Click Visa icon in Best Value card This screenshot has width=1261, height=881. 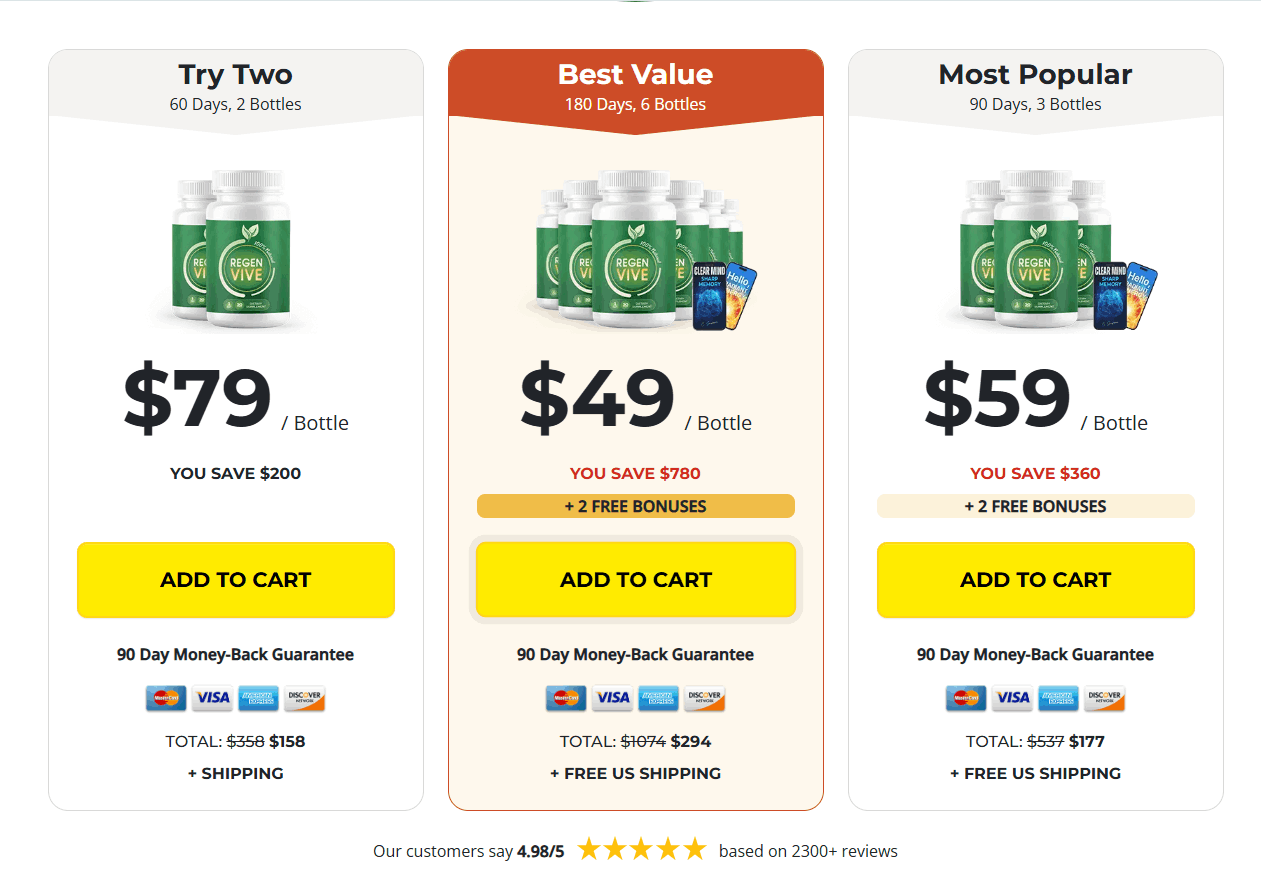click(x=612, y=698)
